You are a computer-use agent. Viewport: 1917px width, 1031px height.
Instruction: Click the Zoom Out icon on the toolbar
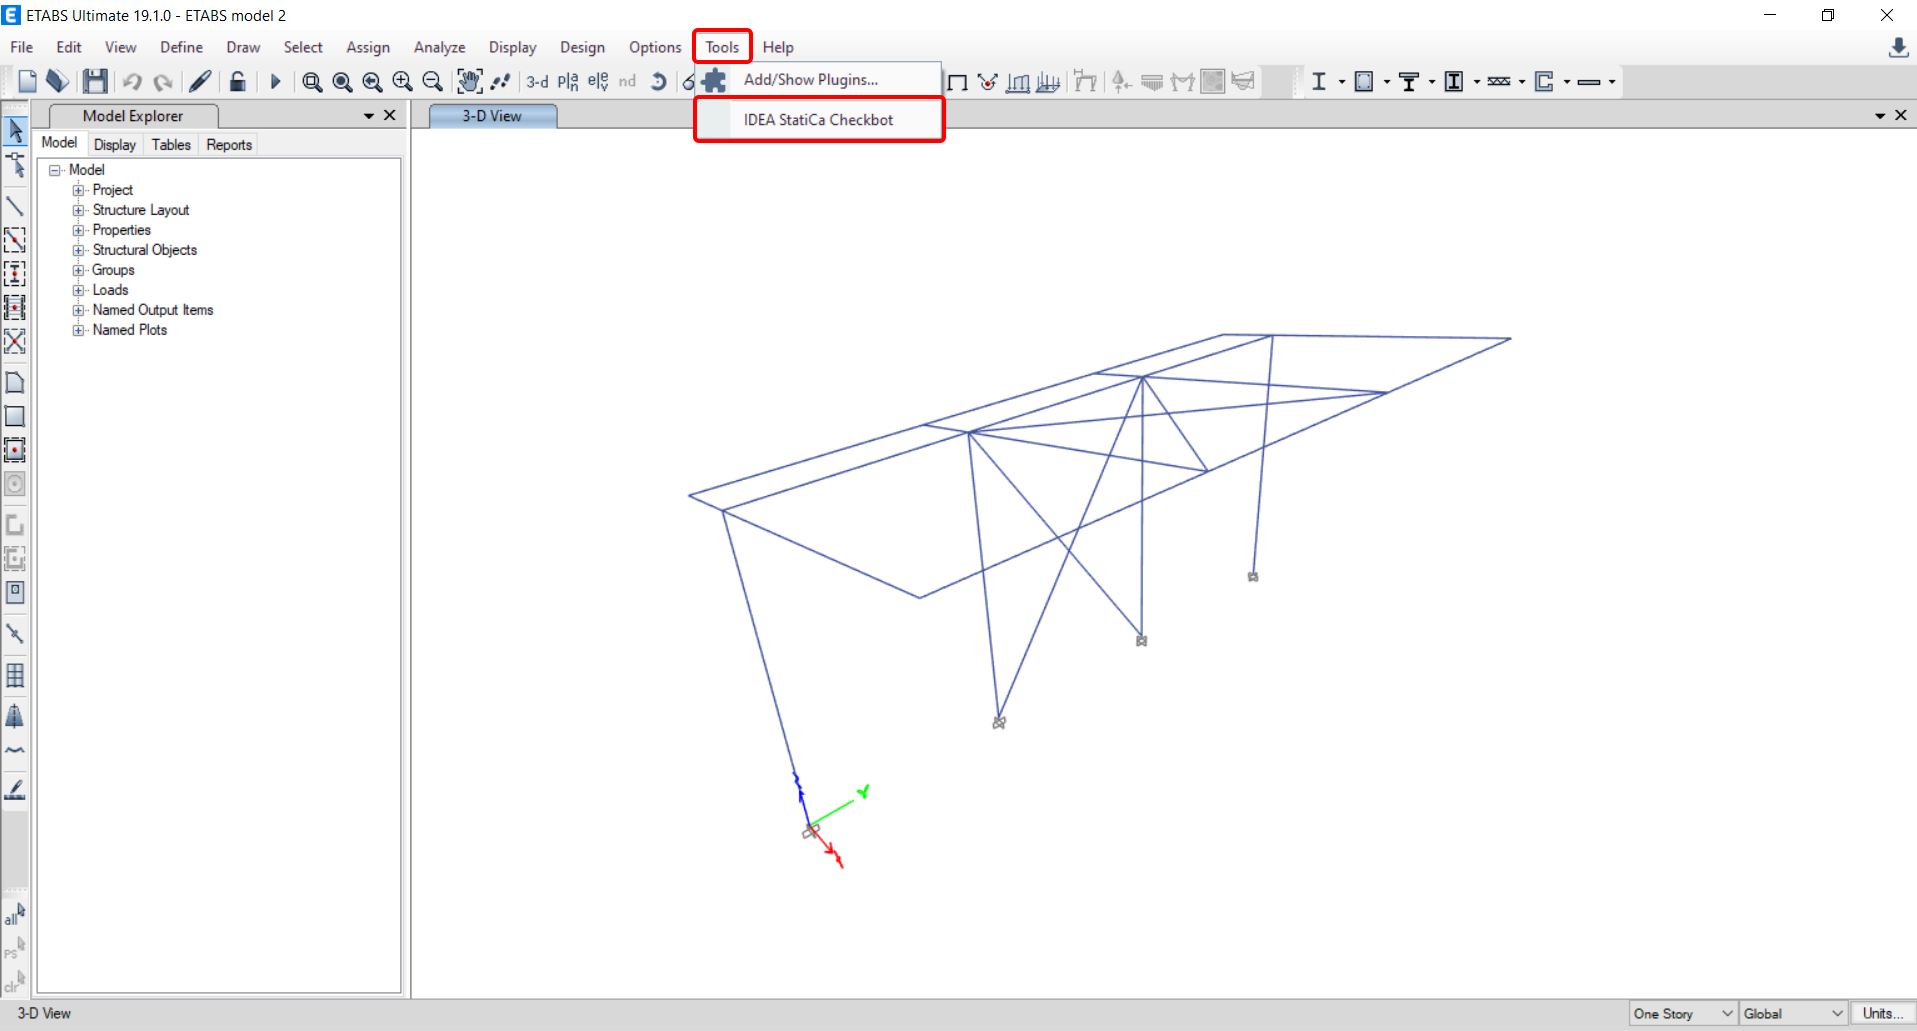click(x=432, y=81)
